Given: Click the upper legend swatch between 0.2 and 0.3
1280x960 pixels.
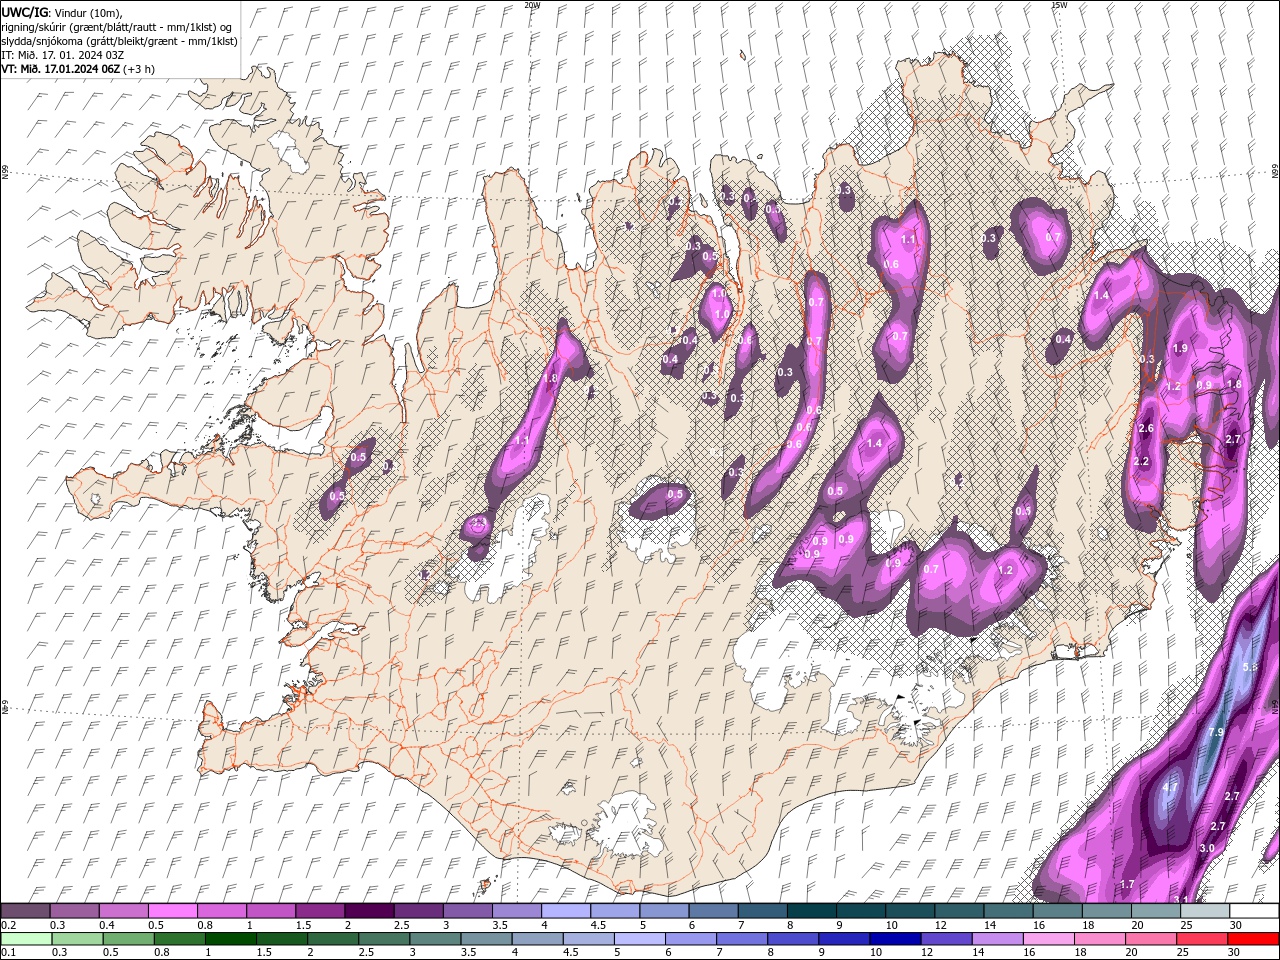Looking at the screenshot, I should 25,911.
